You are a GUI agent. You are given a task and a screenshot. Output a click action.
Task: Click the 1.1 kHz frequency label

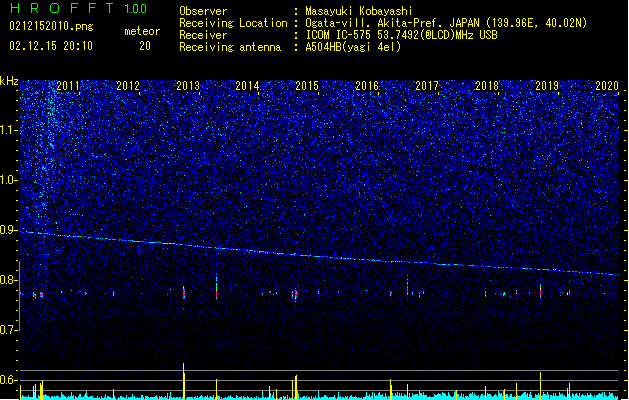(x=9, y=130)
